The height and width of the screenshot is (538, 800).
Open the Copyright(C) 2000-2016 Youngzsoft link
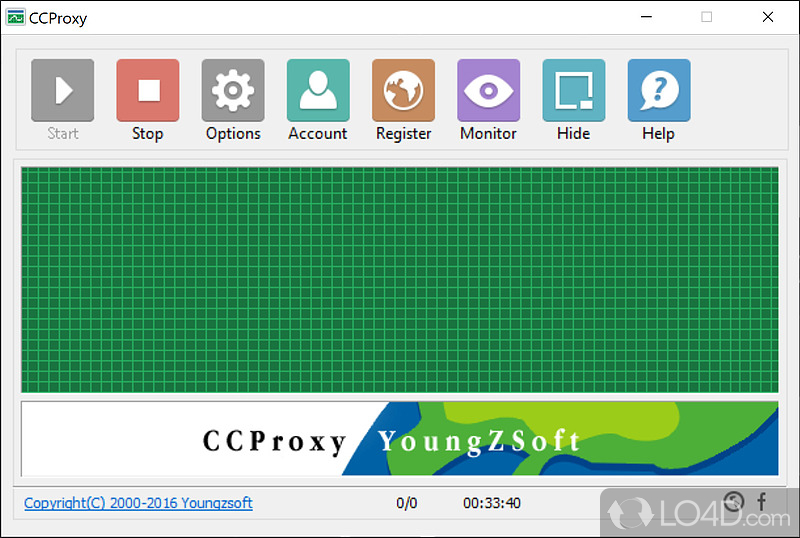click(x=138, y=503)
